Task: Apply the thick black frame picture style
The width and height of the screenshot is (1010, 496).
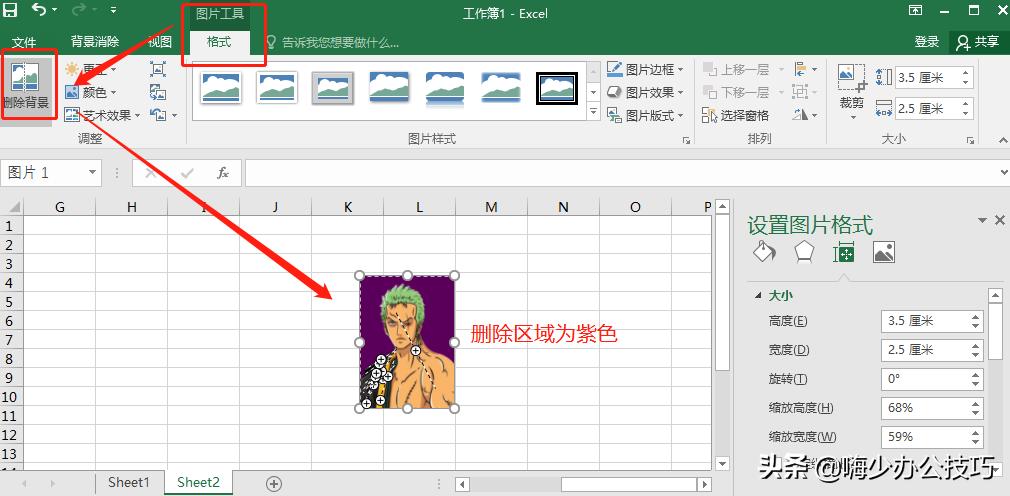Action: point(557,88)
